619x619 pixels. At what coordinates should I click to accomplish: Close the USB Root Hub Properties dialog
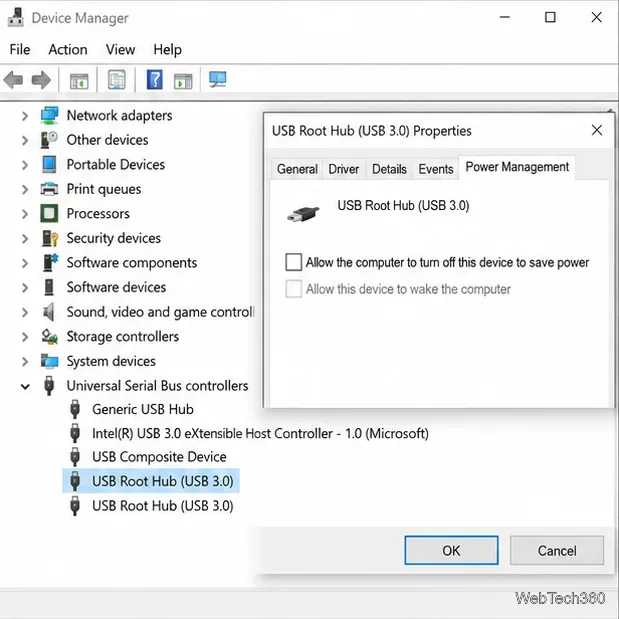[x=596, y=130]
